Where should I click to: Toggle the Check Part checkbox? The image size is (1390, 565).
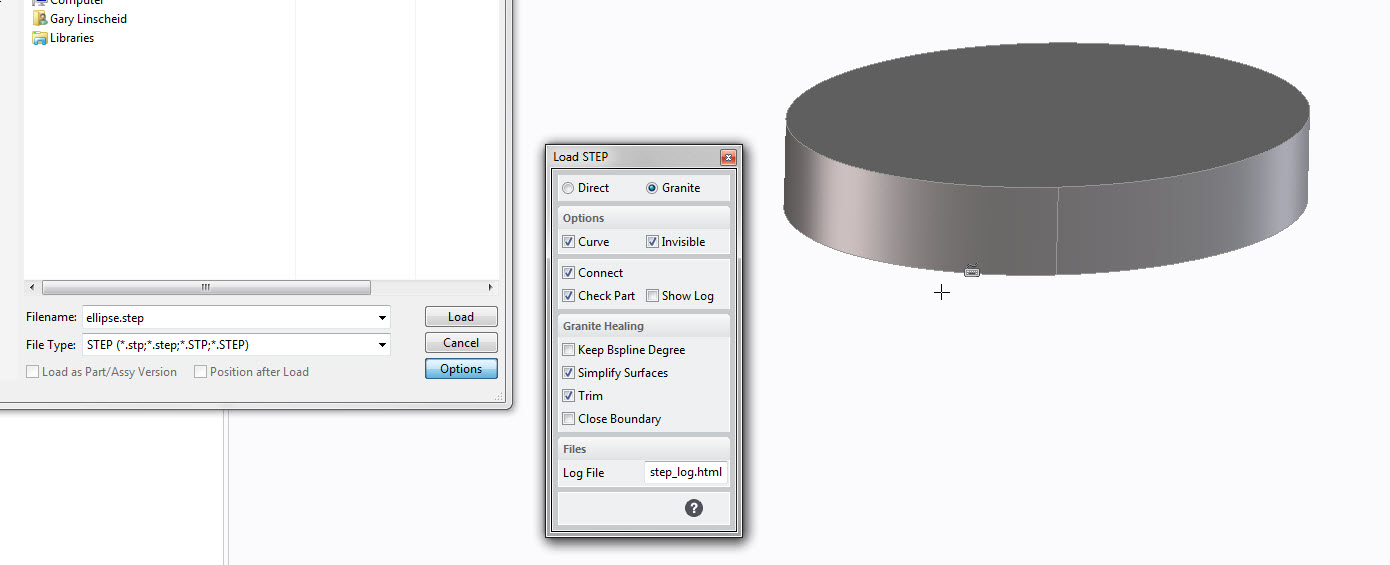(x=569, y=296)
